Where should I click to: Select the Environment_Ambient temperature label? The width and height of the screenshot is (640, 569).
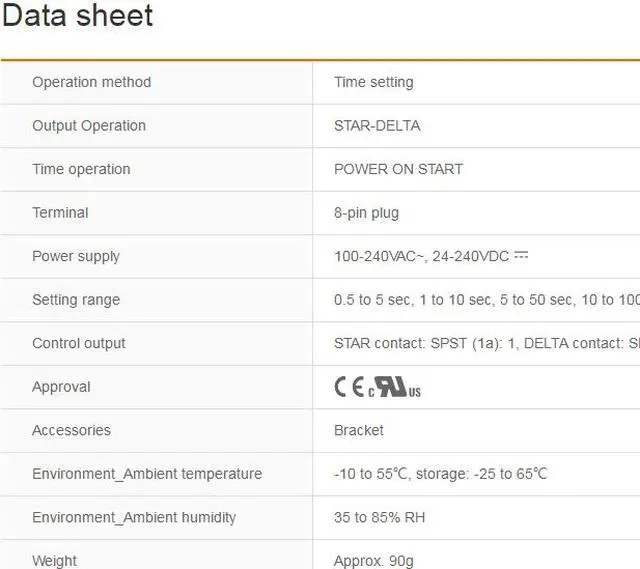(x=147, y=474)
